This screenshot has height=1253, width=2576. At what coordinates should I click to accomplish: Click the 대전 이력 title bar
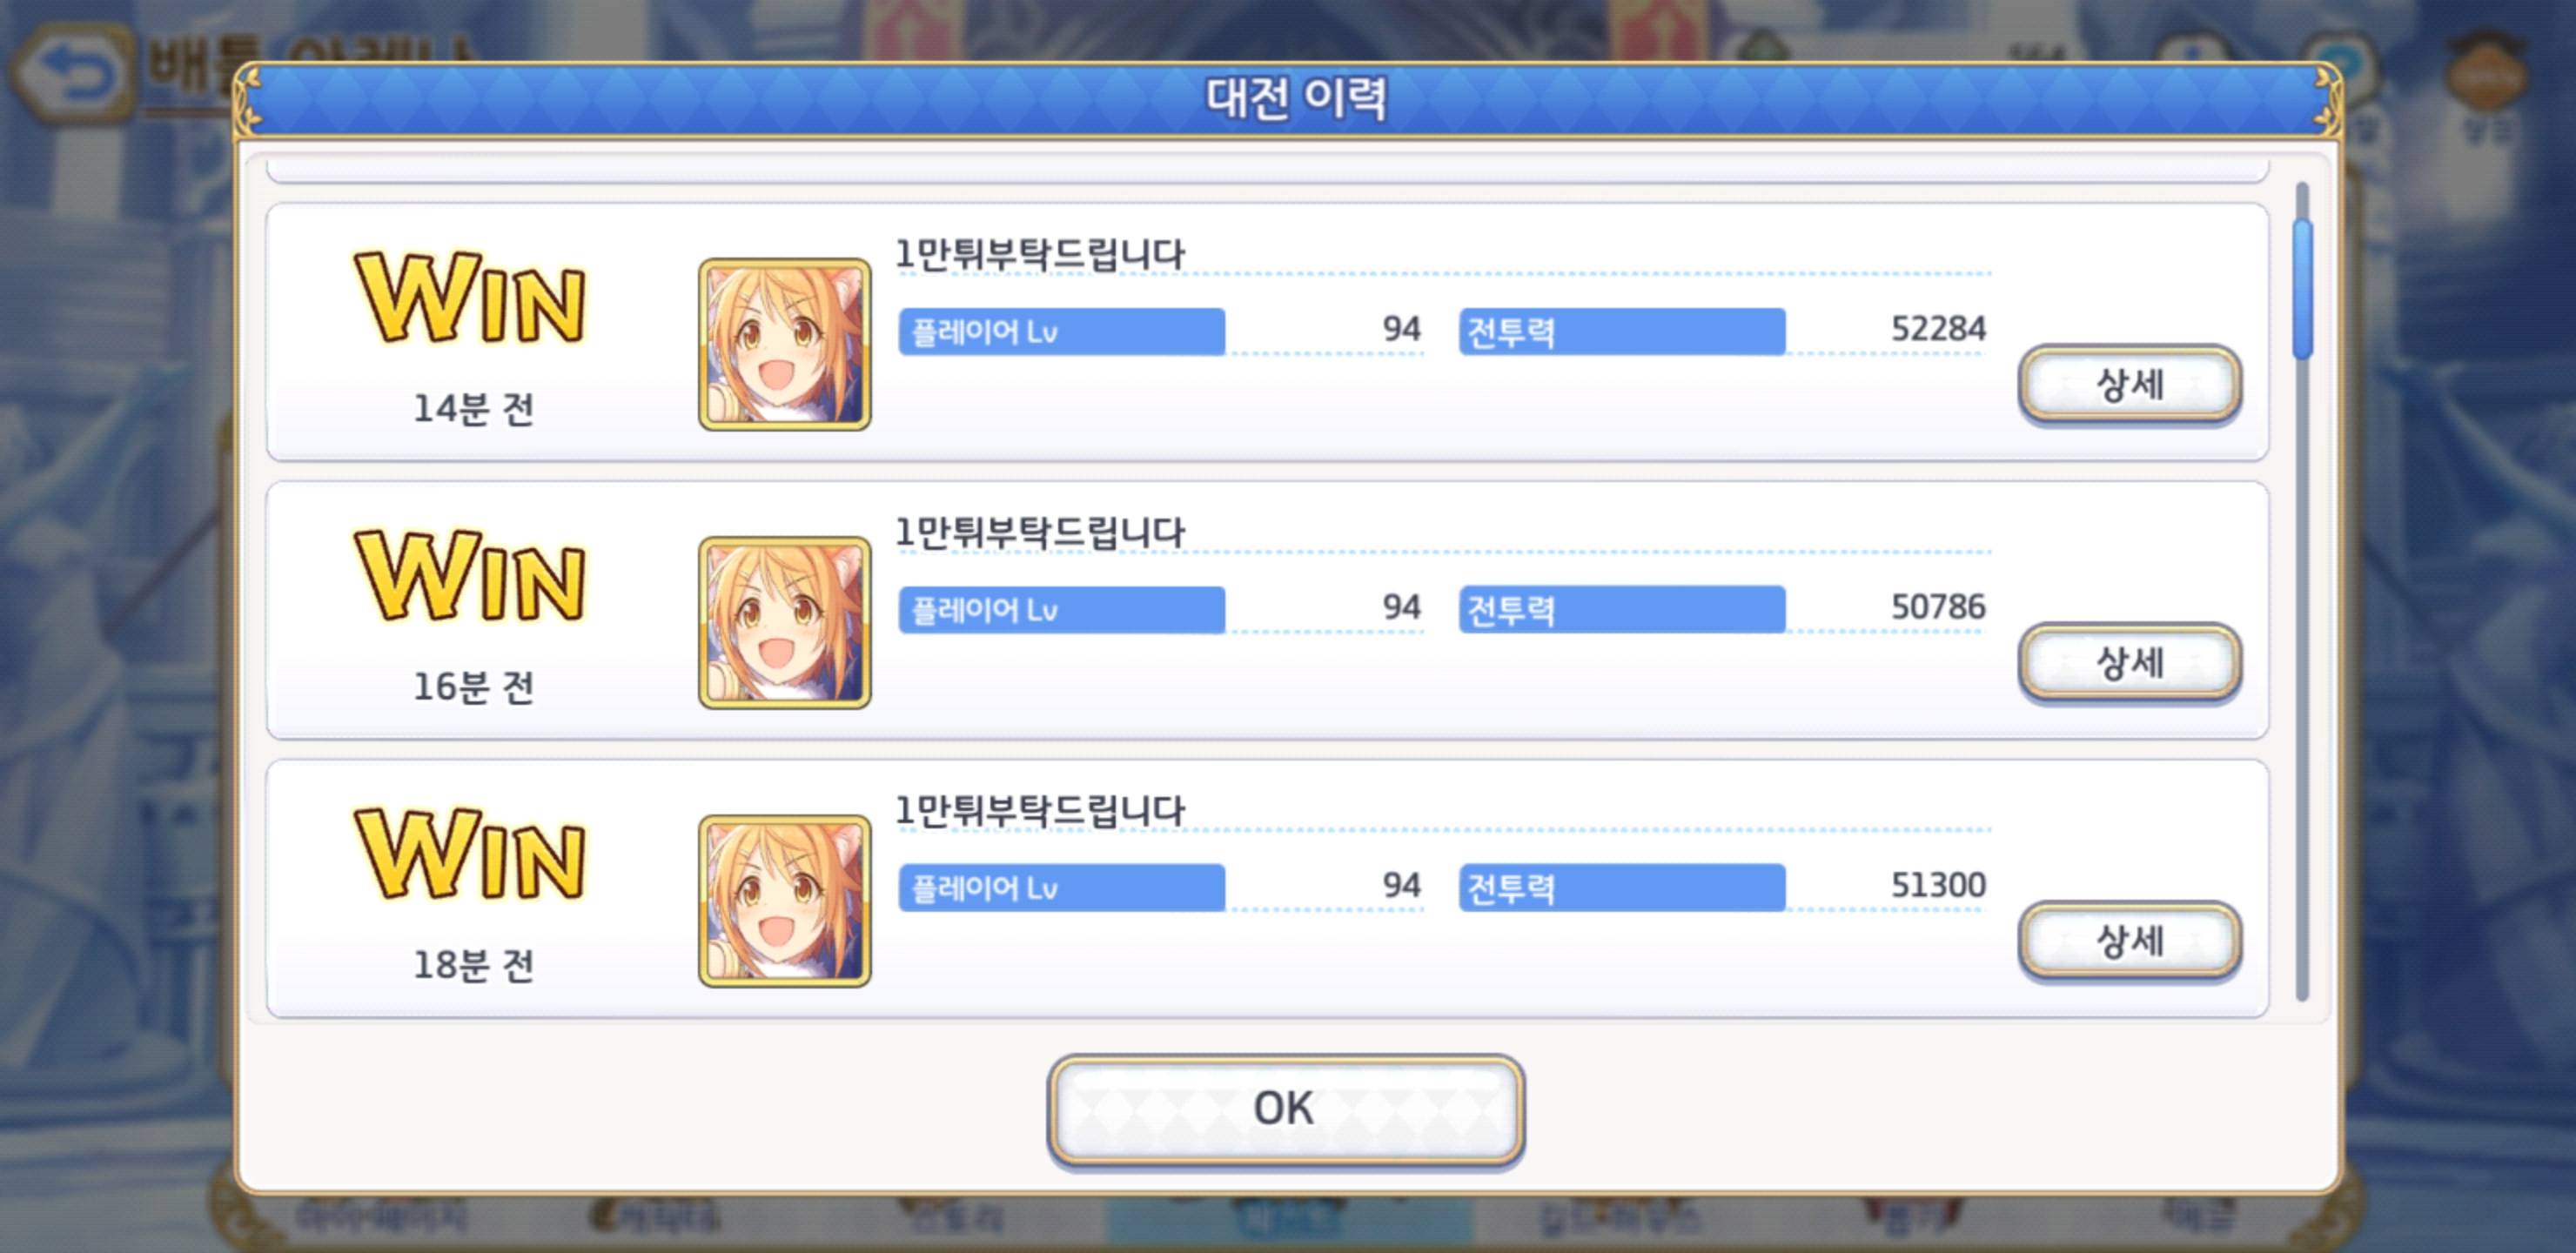[1288, 99]
